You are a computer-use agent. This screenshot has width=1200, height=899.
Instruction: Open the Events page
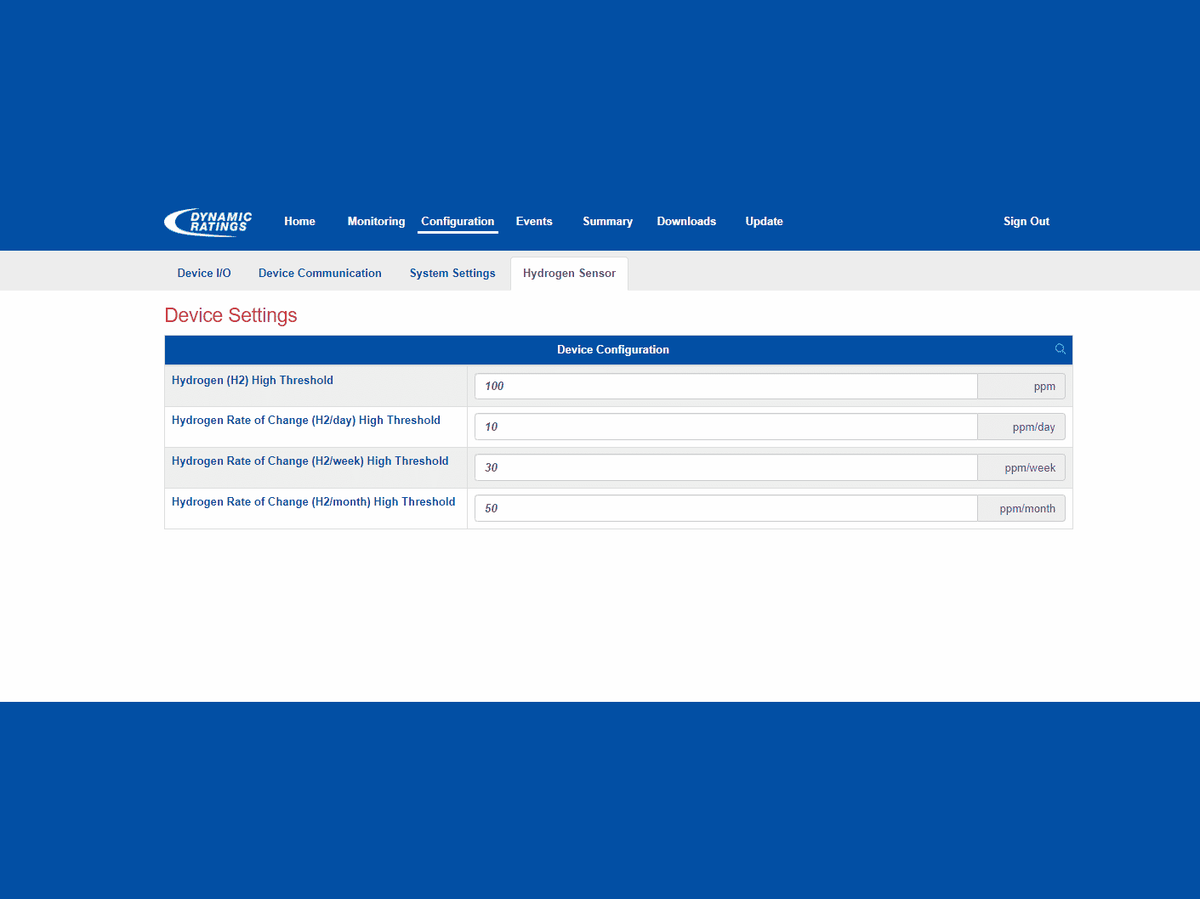(x=534, y=222)
